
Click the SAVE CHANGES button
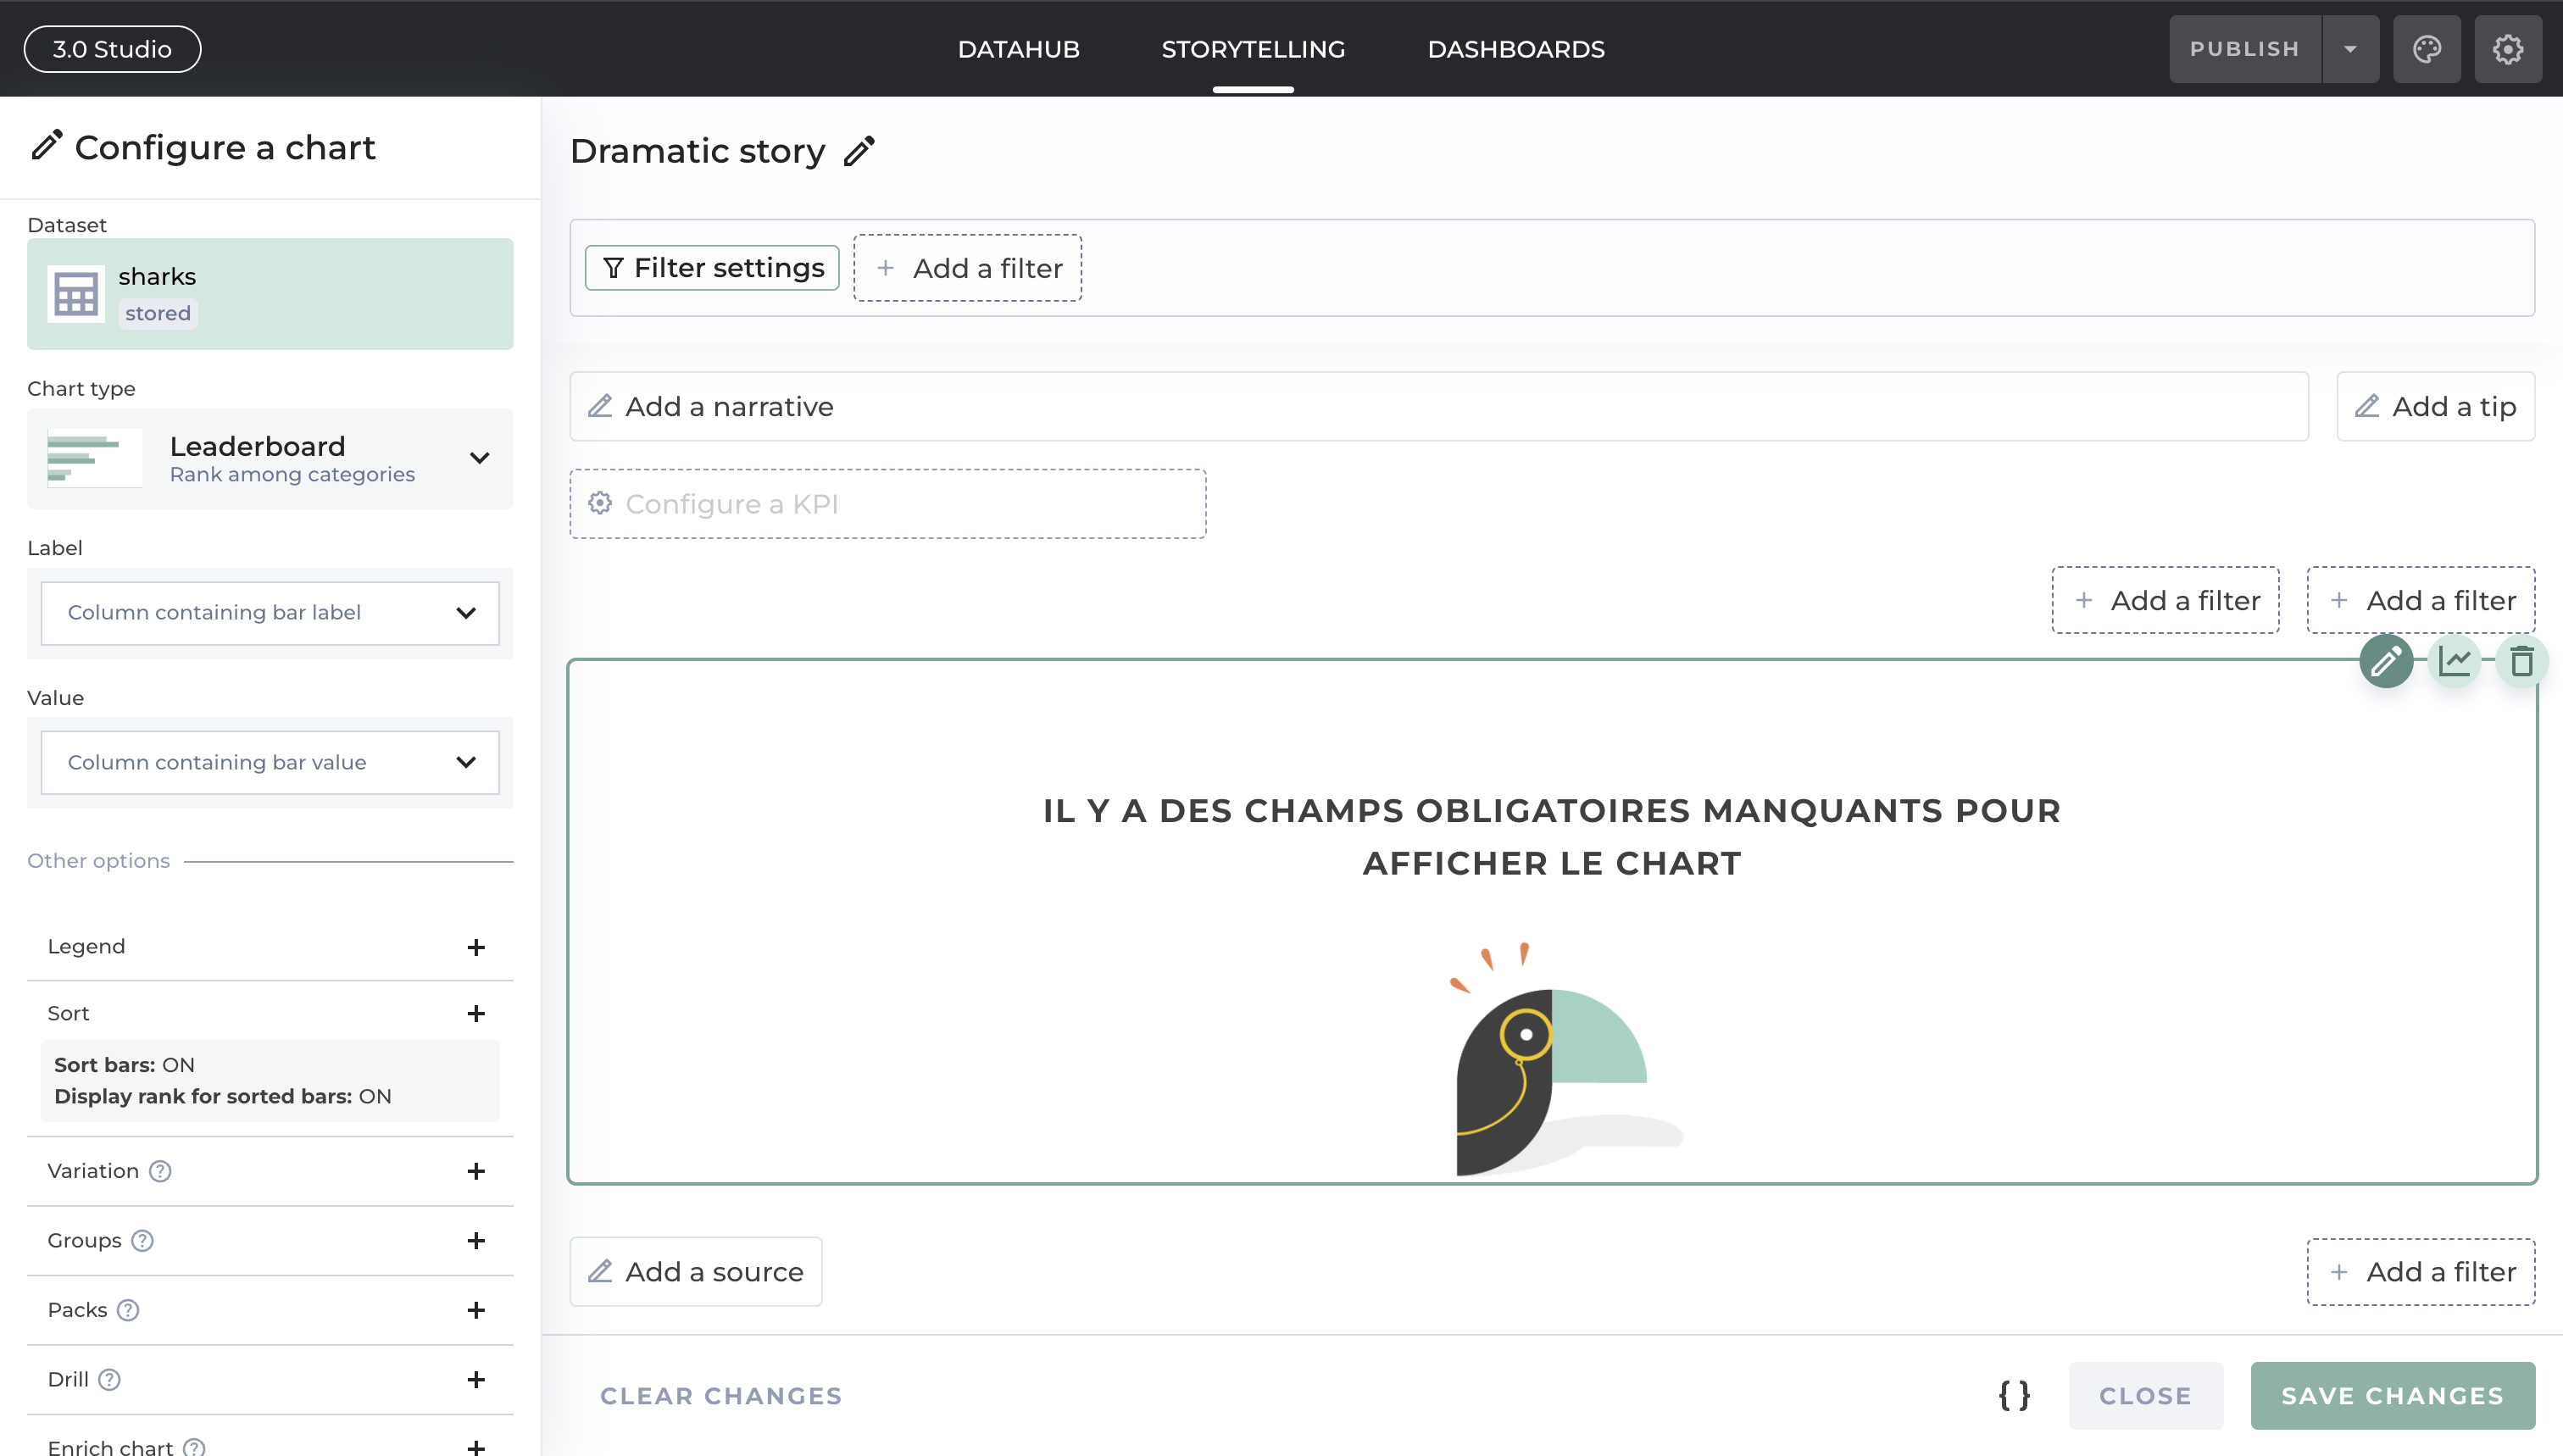tap(2392, 1395)
